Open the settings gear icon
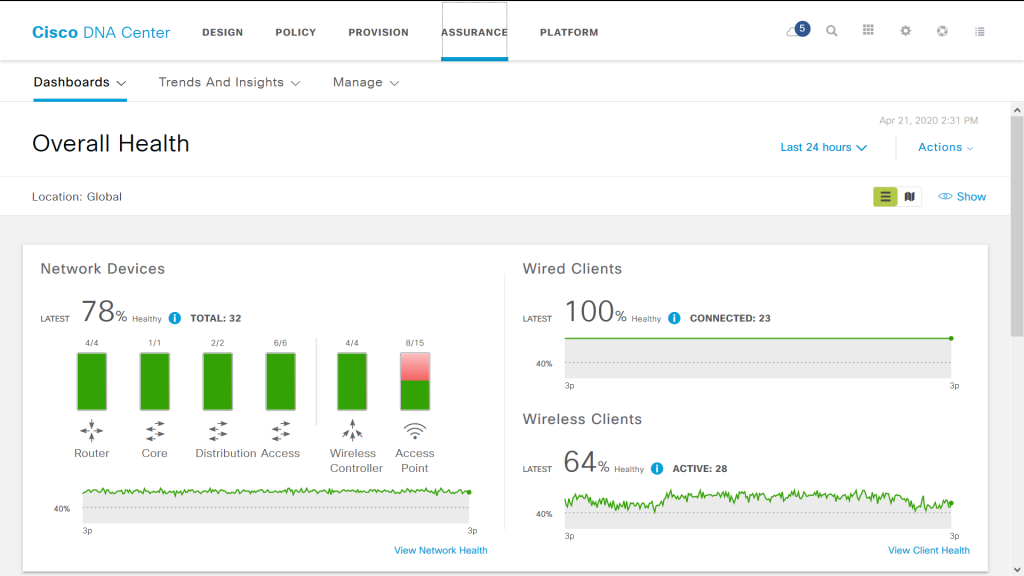The height and width of the screenshot is (576, 1024). 905,31
